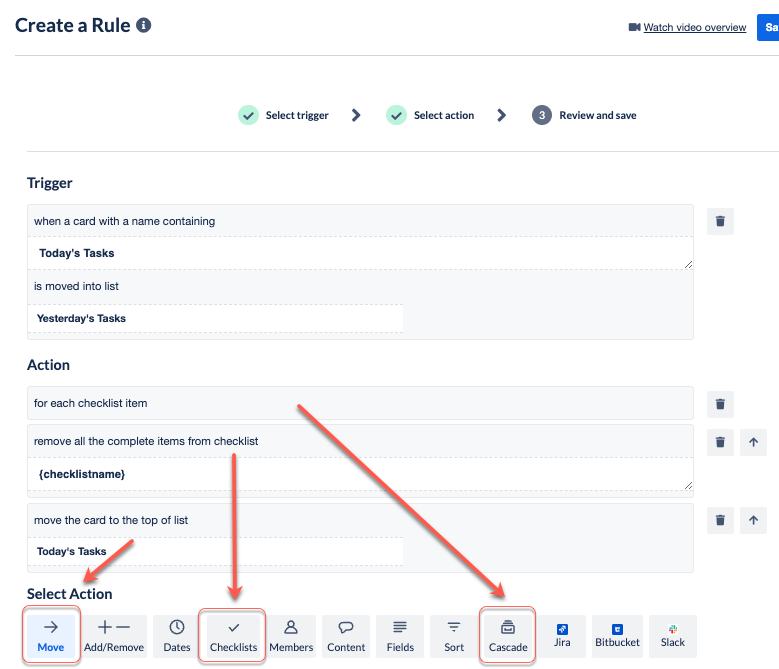The width and height of the screenshot is (779, 669).
Task: Click the 'when a card with a name containing' text
Action: click(124, 221)
